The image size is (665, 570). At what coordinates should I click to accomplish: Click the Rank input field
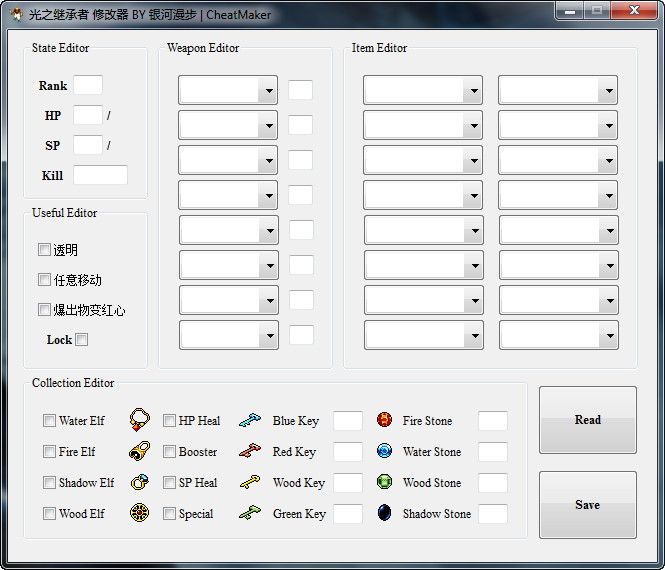(x=87, y=86)
